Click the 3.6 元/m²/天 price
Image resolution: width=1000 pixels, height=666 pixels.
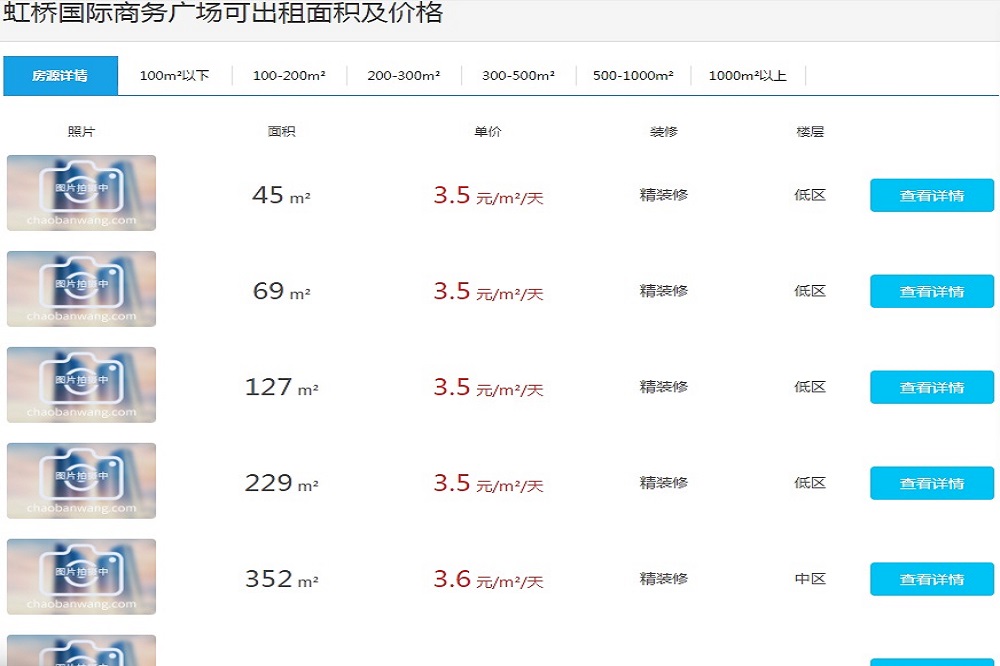pos(489,579)
